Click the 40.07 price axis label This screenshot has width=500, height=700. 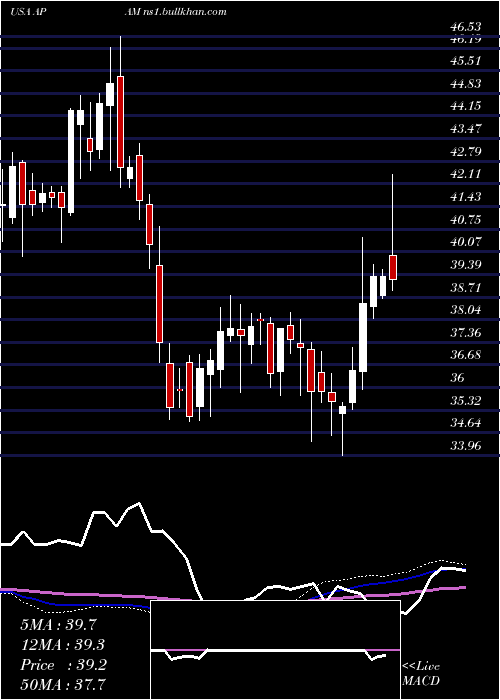(x=466, y=242)
